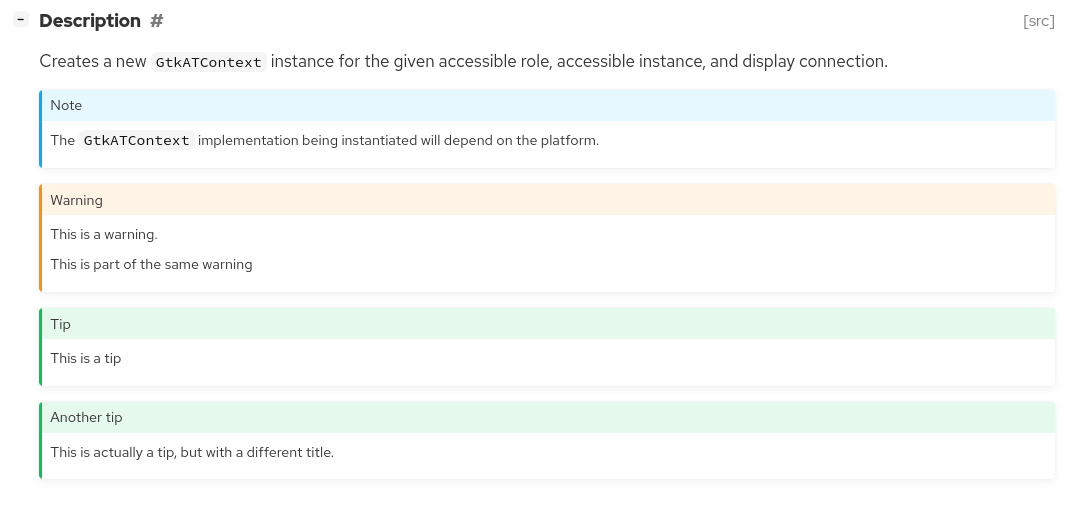Click the Tip admonition title
This screenshot has height=511, width=1090.
[60, 324]
